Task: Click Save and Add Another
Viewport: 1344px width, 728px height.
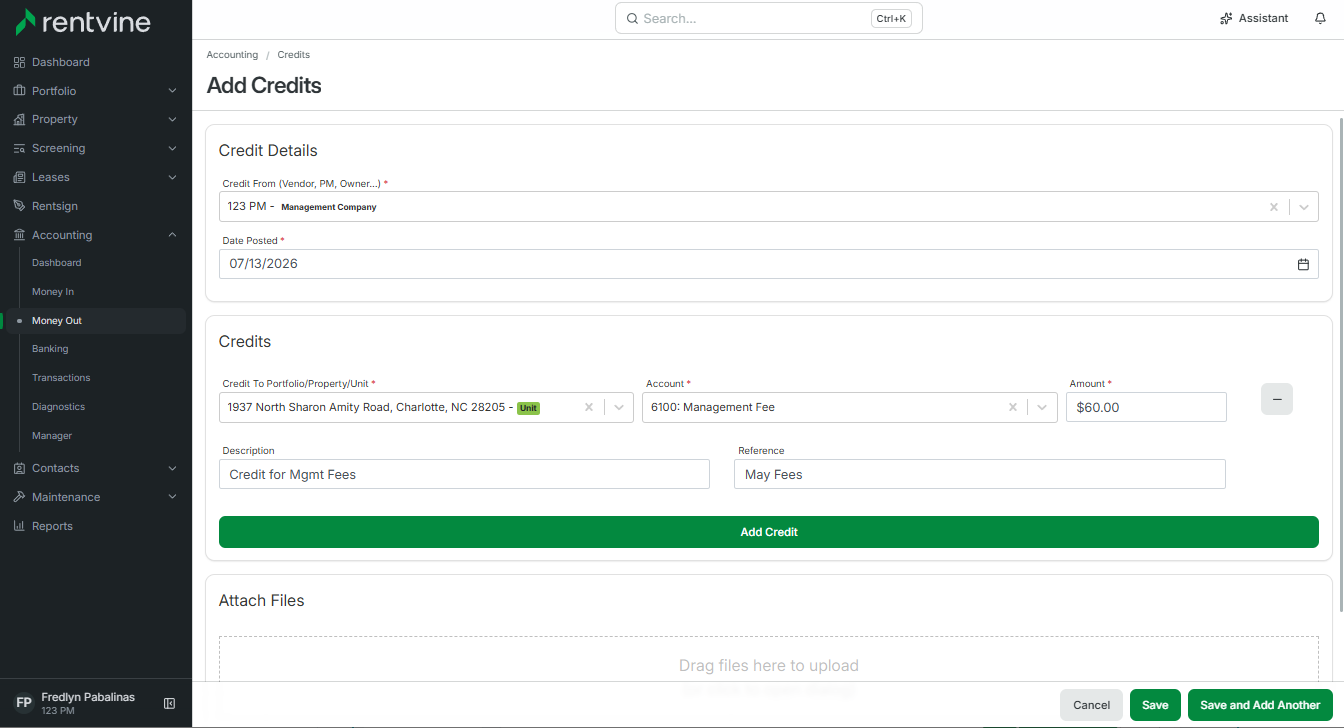Action: pos(1260,705)
